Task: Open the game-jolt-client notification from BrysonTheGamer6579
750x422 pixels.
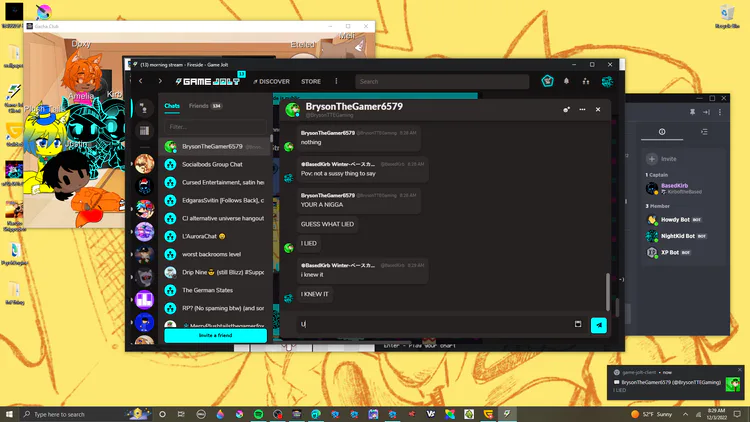Action: (x=675, y=382)
